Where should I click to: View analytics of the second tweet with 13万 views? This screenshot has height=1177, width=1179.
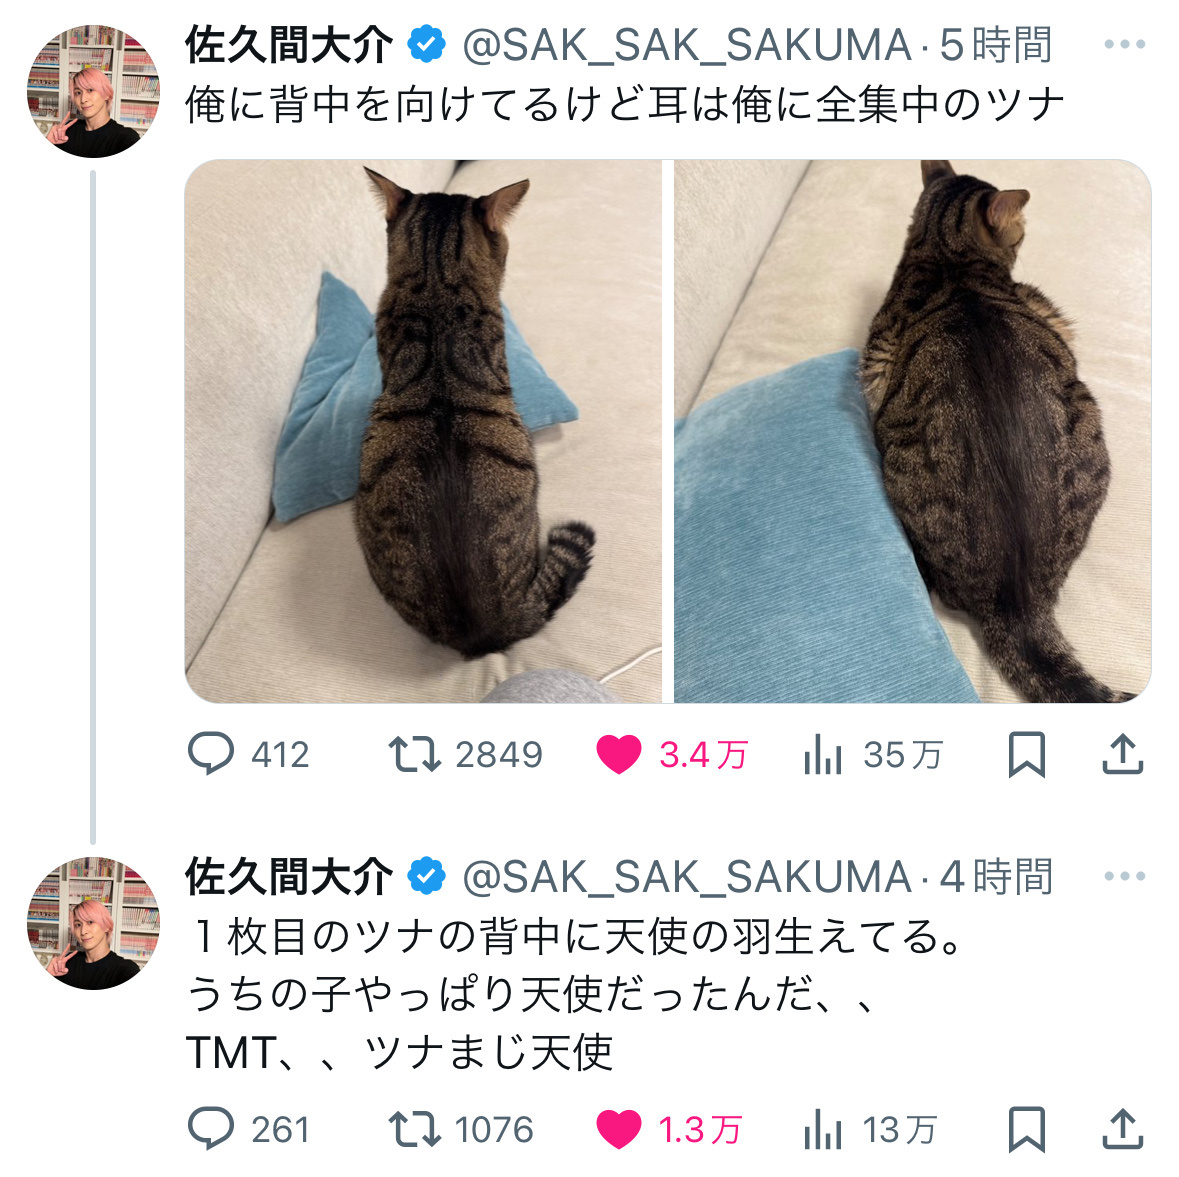click(x=870, y=1130)
